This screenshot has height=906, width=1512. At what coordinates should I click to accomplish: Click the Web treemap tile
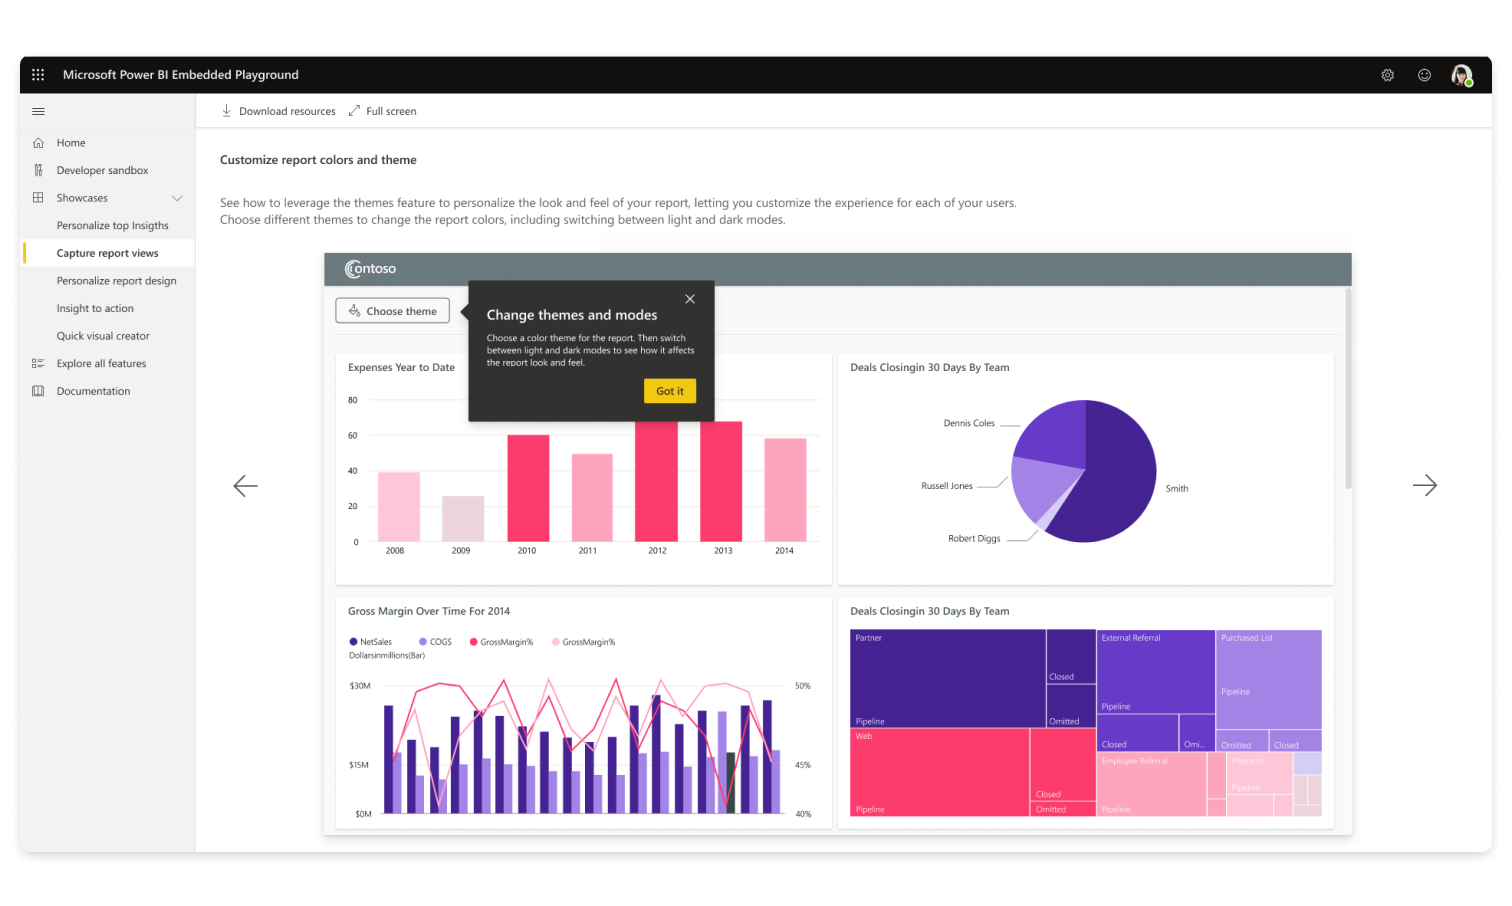pyautogui.click(x=939, y=772)
